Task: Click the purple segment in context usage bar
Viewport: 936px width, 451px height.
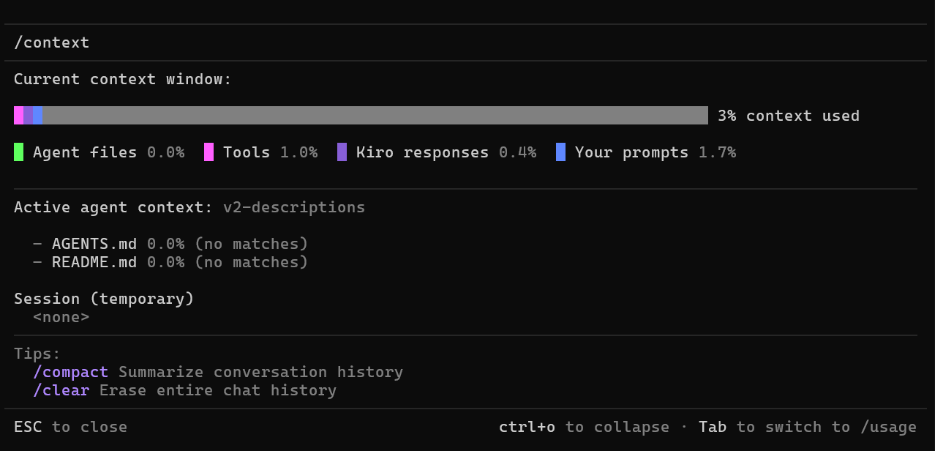Action: coord(28,115)
